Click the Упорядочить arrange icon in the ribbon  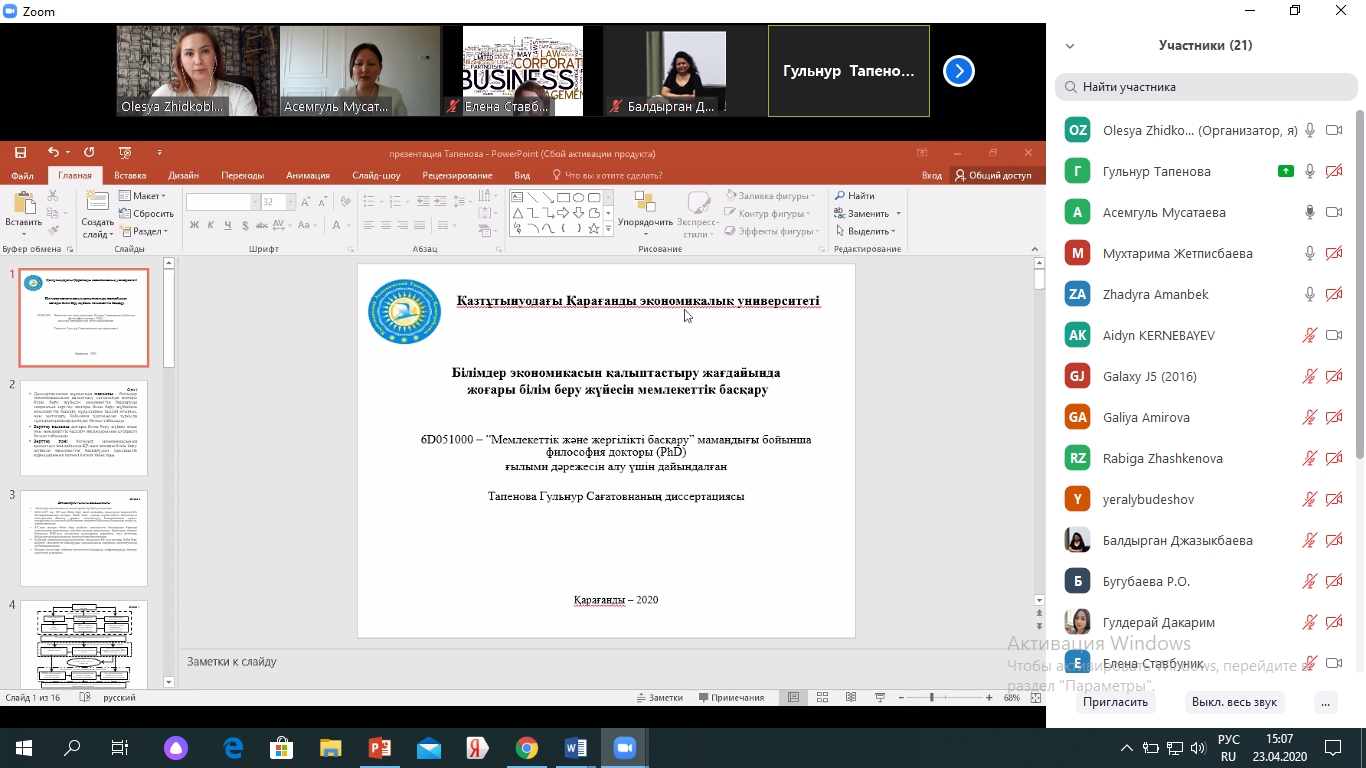[645, 210]
